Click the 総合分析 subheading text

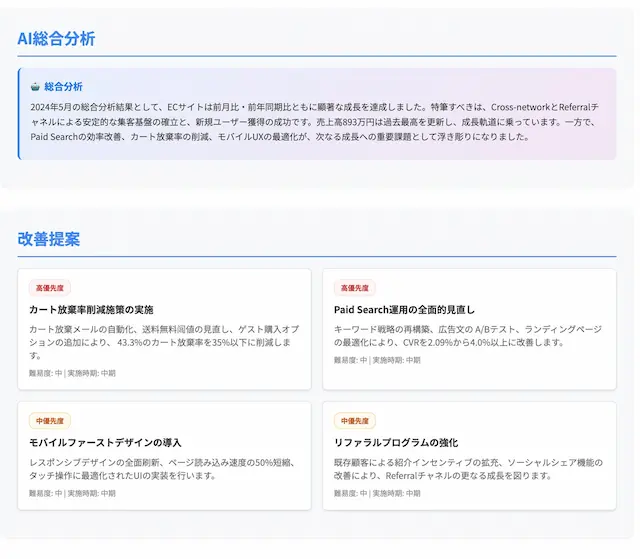point(63,87)
